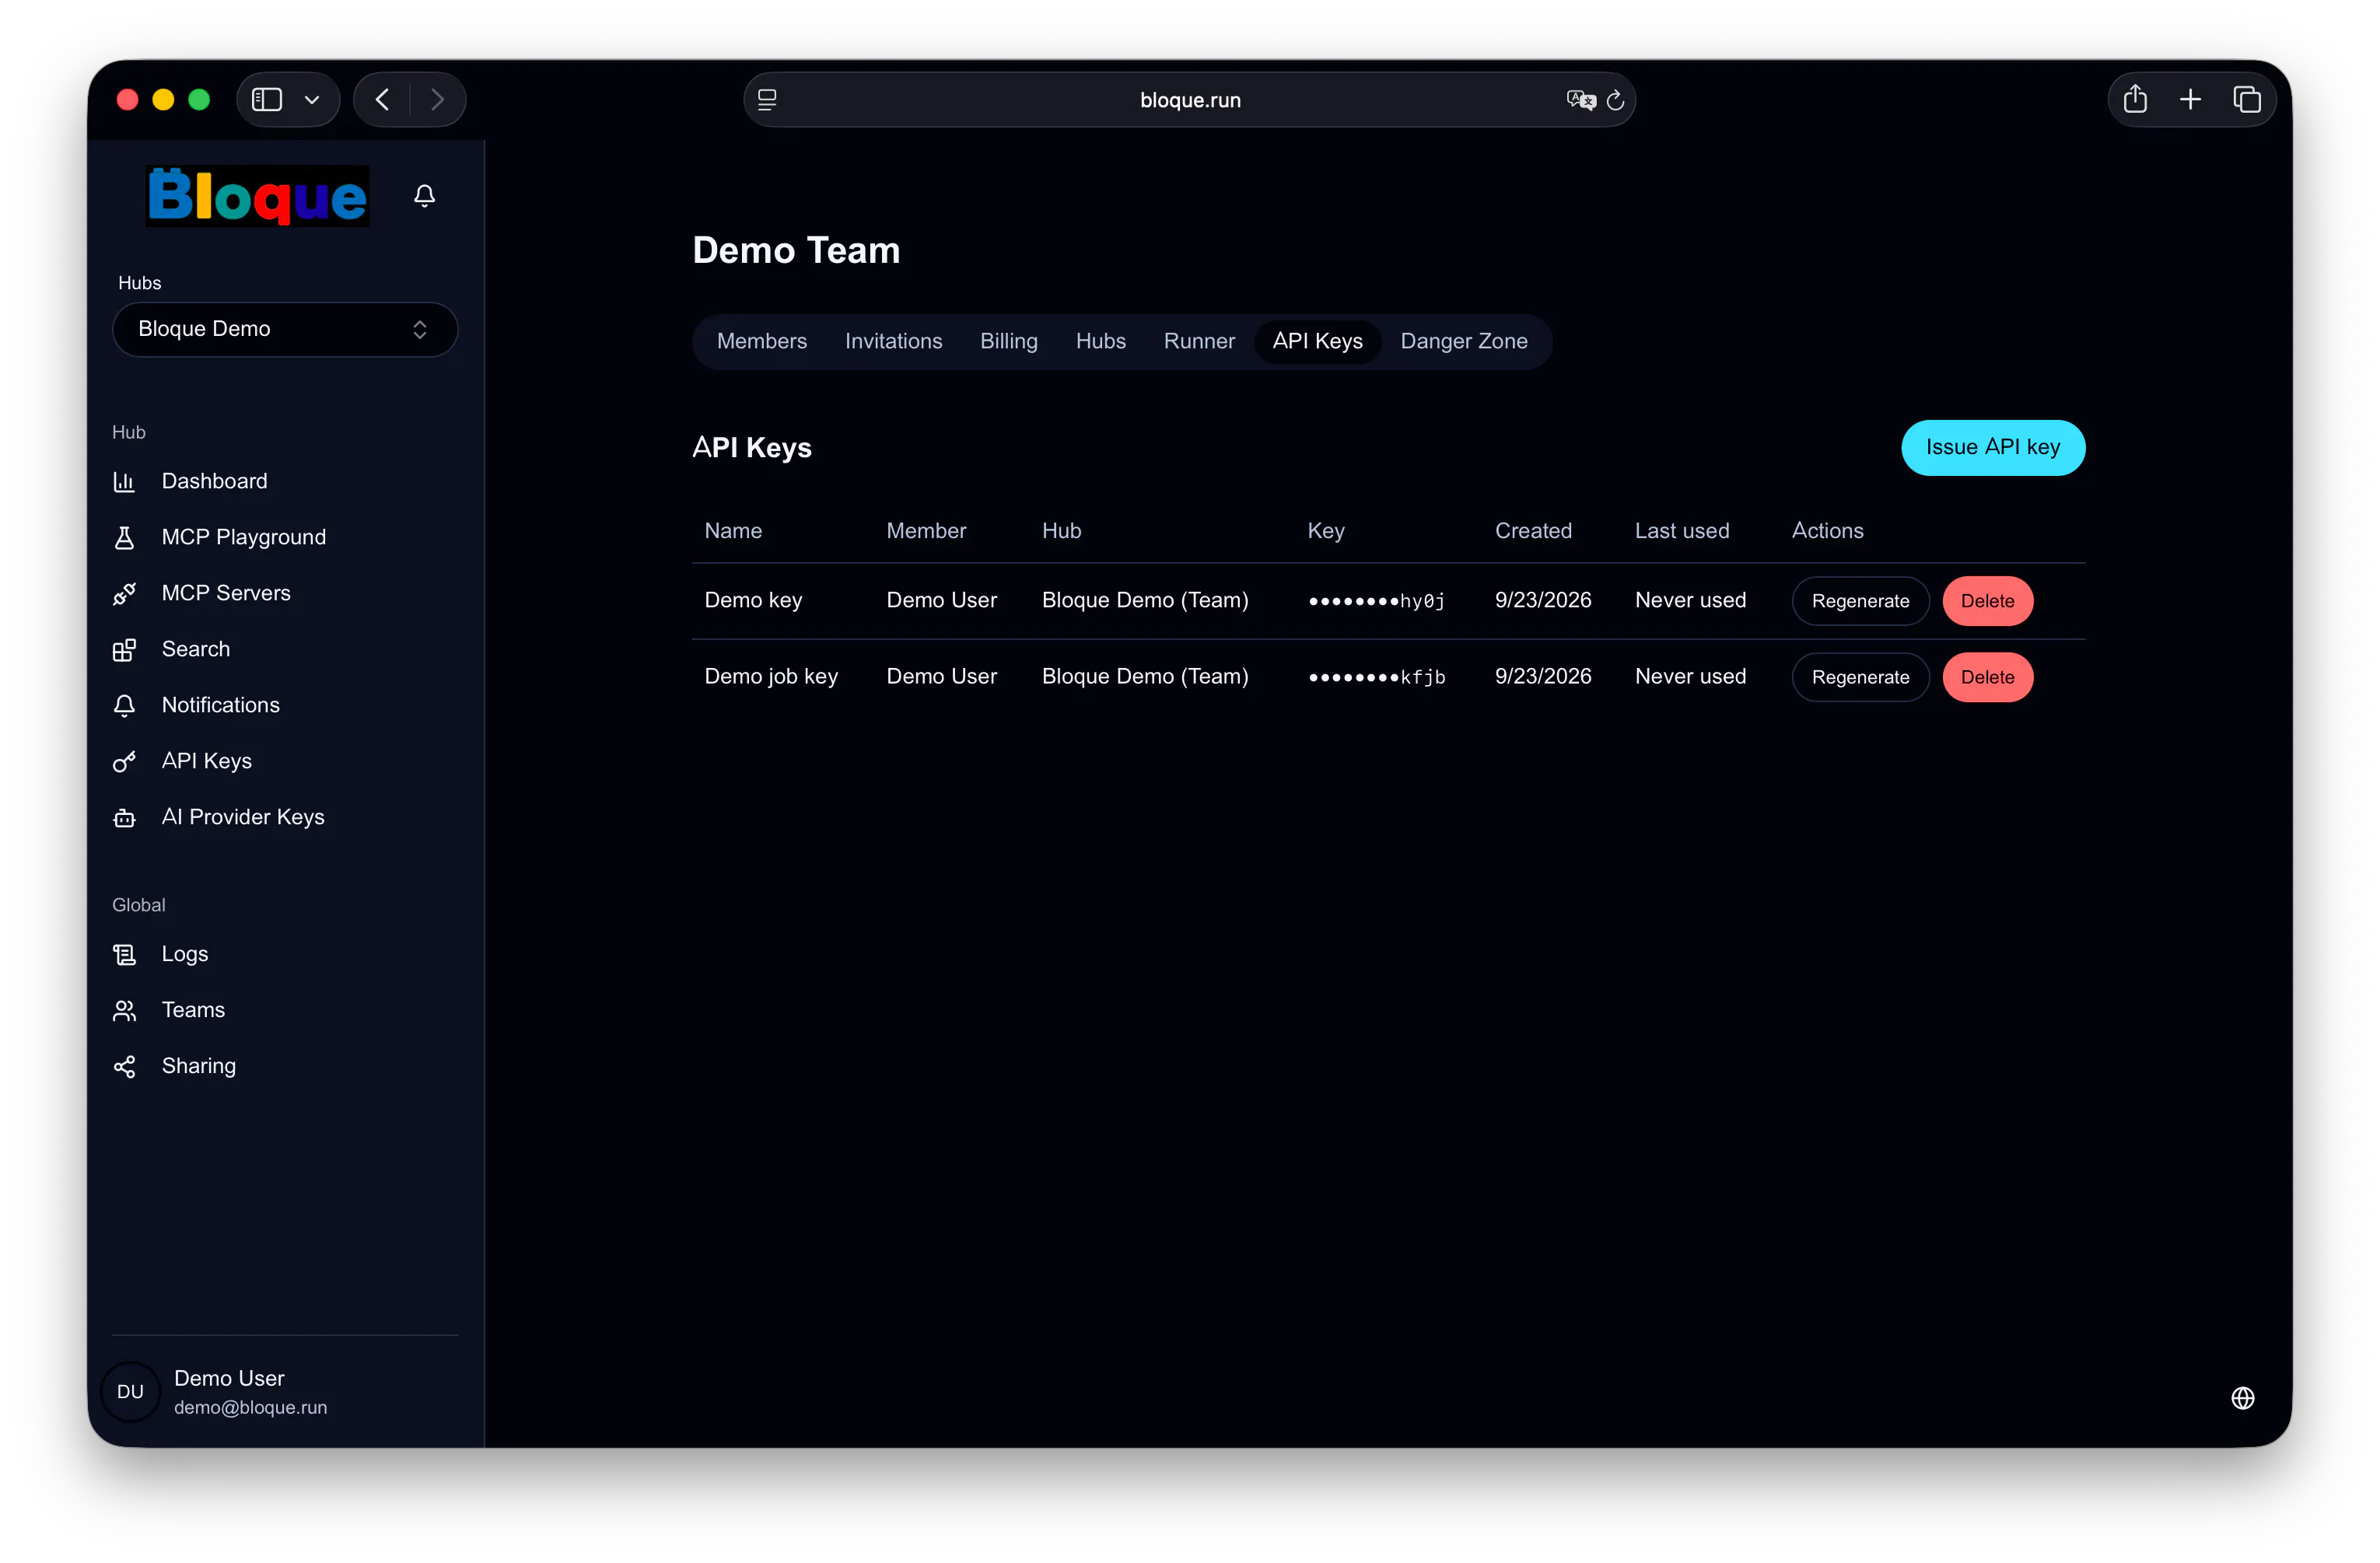2380x1563 pixels.
Task: Click the API Keys key icon
Action: coord(124,762)
